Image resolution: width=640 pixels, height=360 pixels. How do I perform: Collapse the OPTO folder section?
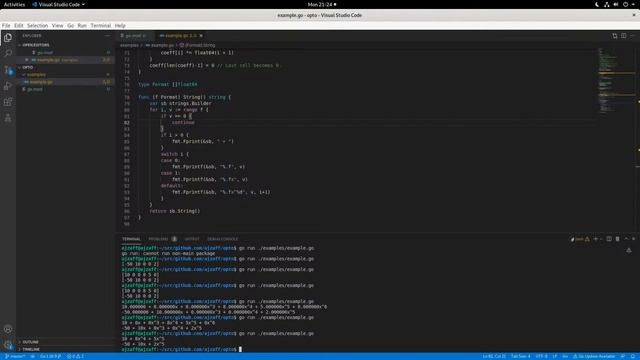[25, 67]
